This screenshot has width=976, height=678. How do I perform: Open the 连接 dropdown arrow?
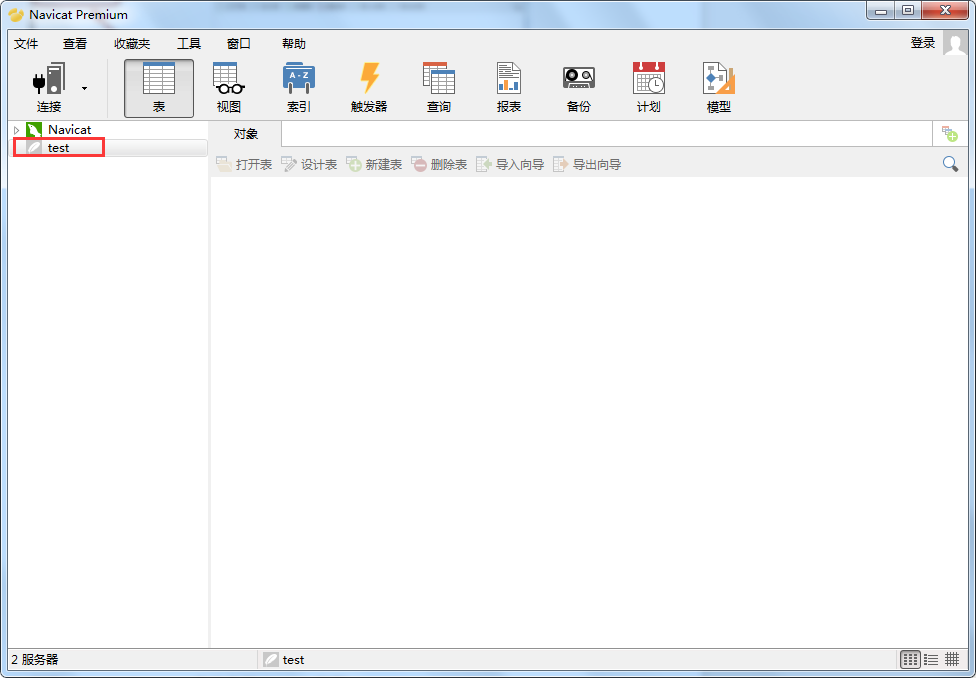[x=84, y=88]
